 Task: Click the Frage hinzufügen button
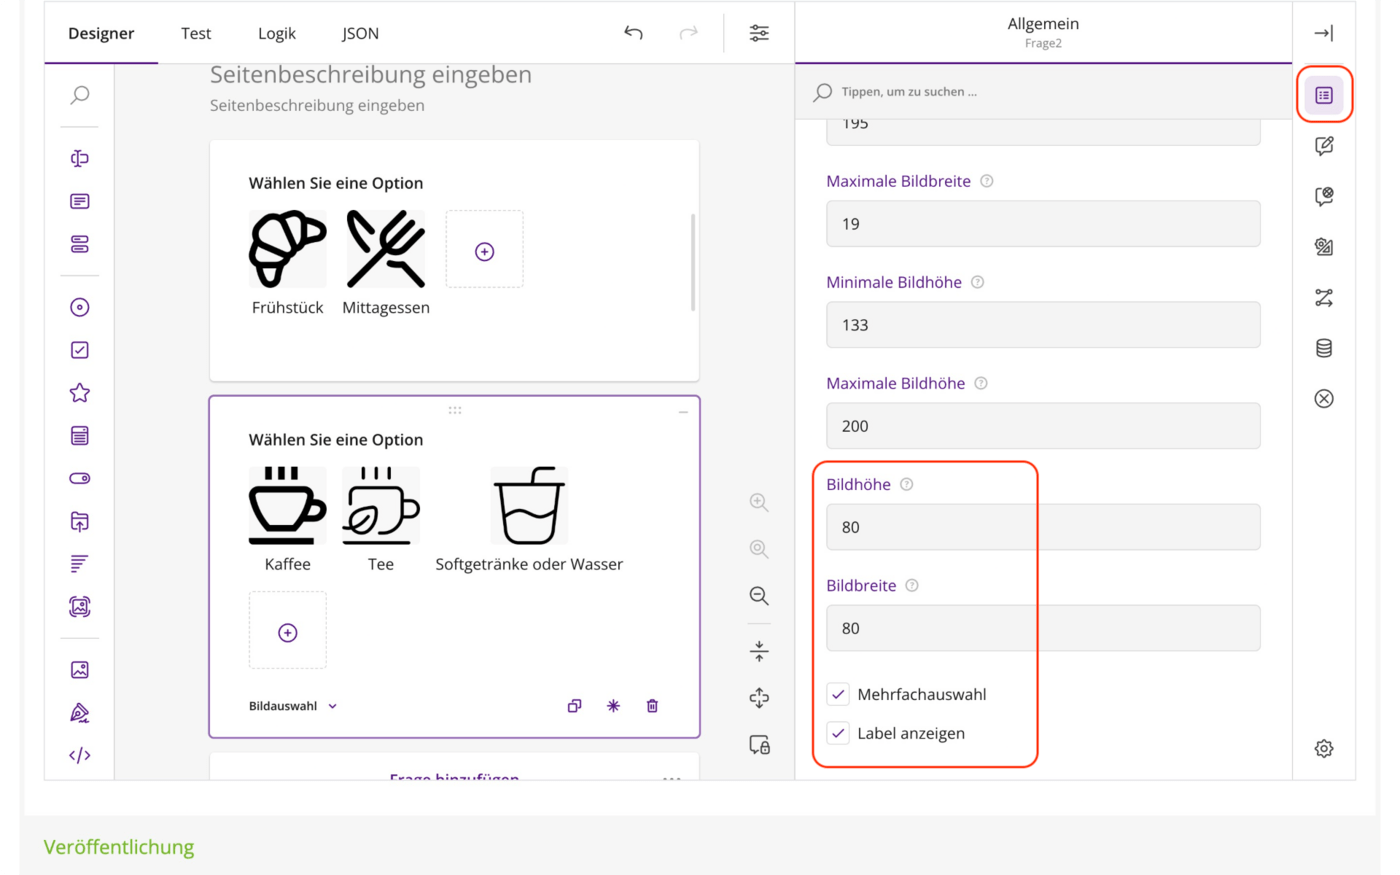pos(454,776)
